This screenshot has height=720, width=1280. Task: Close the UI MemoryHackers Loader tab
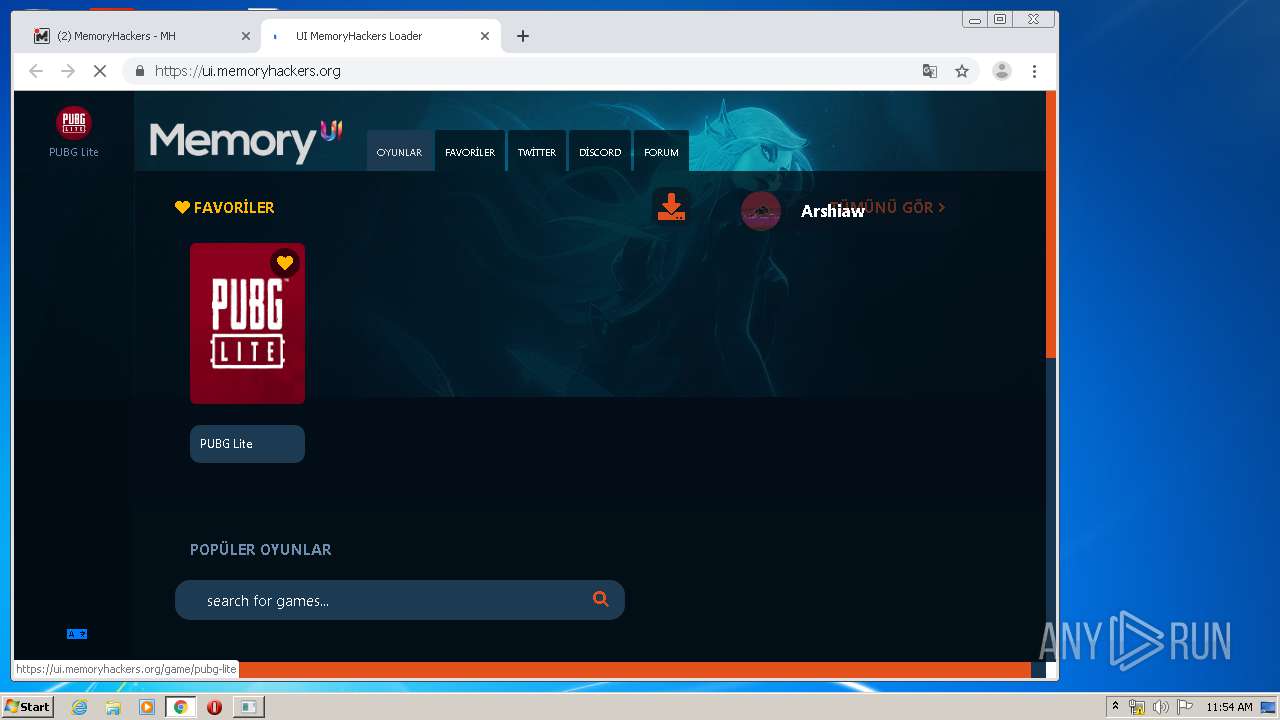coord(485,36)
